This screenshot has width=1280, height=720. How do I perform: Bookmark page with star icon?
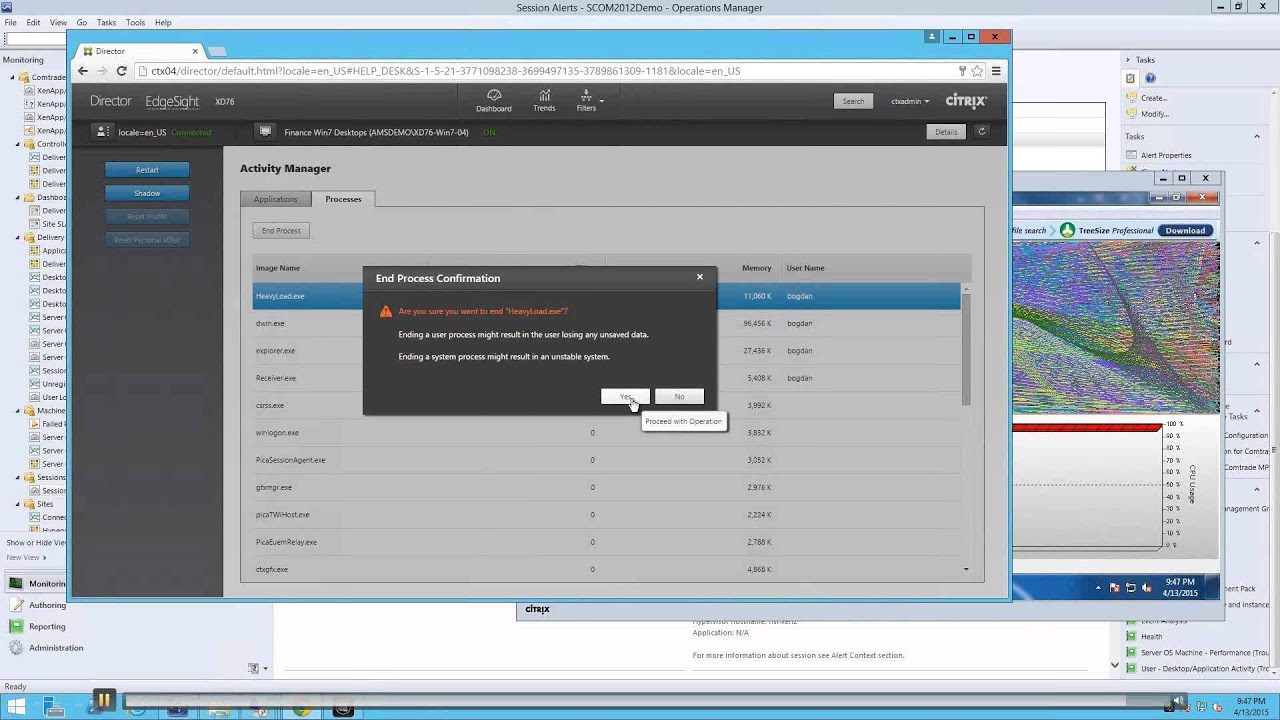coord(977,71)
